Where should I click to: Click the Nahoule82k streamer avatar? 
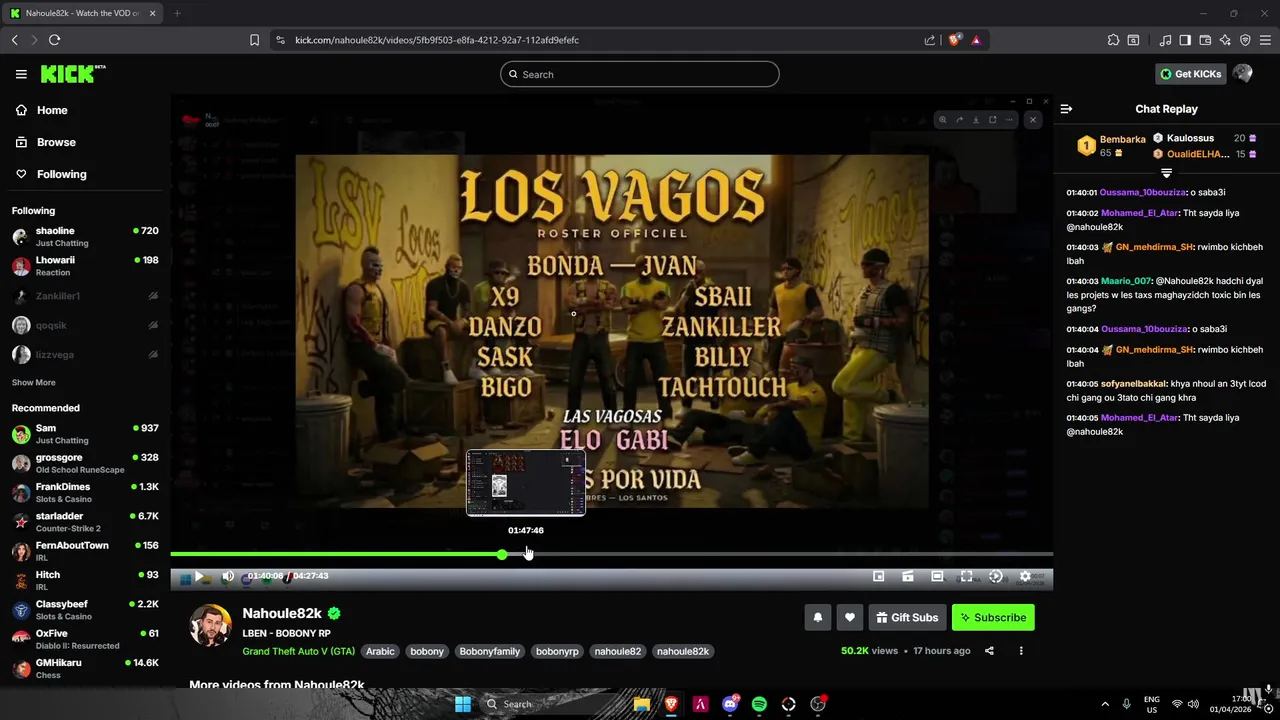(x=211, y=625)
